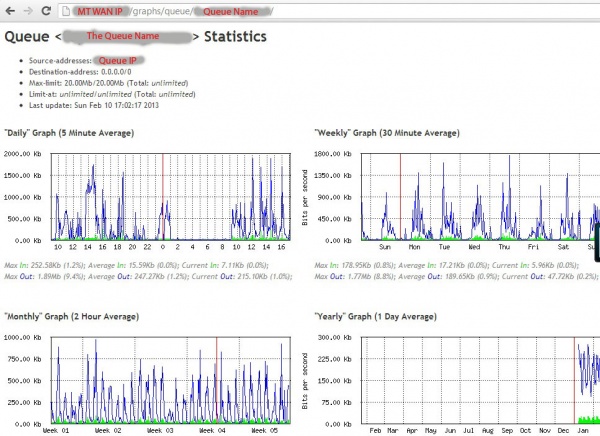Click the address bar URL field
The height and width of the screenshot is (436, 600).
point(329,11)
